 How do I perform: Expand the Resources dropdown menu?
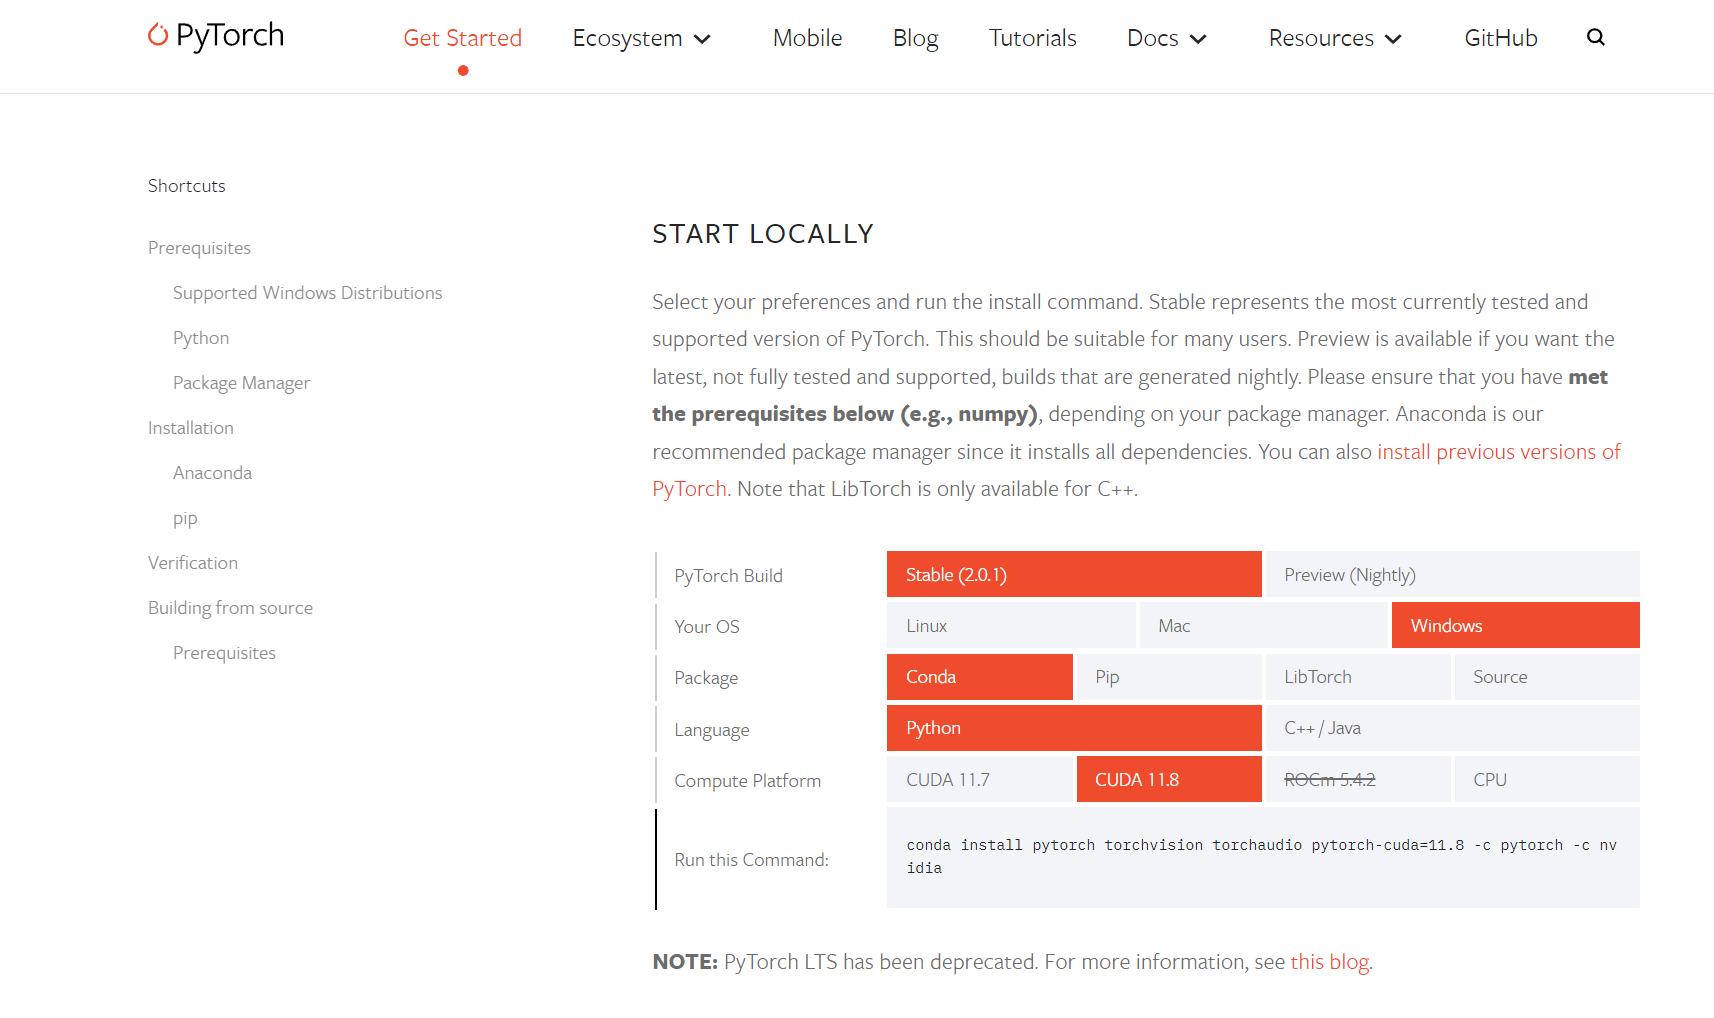point(1335,38)
